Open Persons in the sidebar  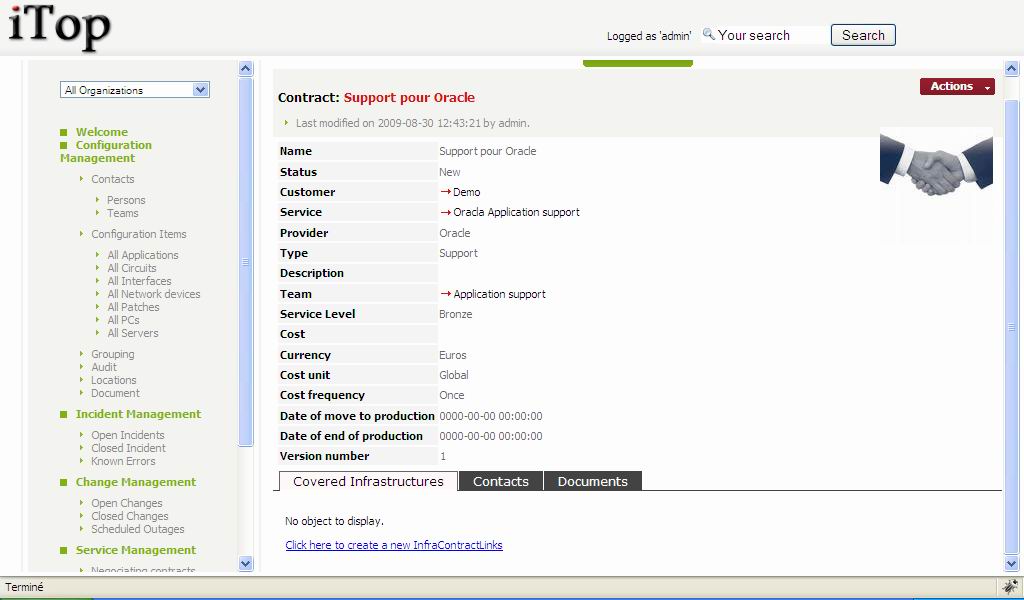click(x=126, y=200)
